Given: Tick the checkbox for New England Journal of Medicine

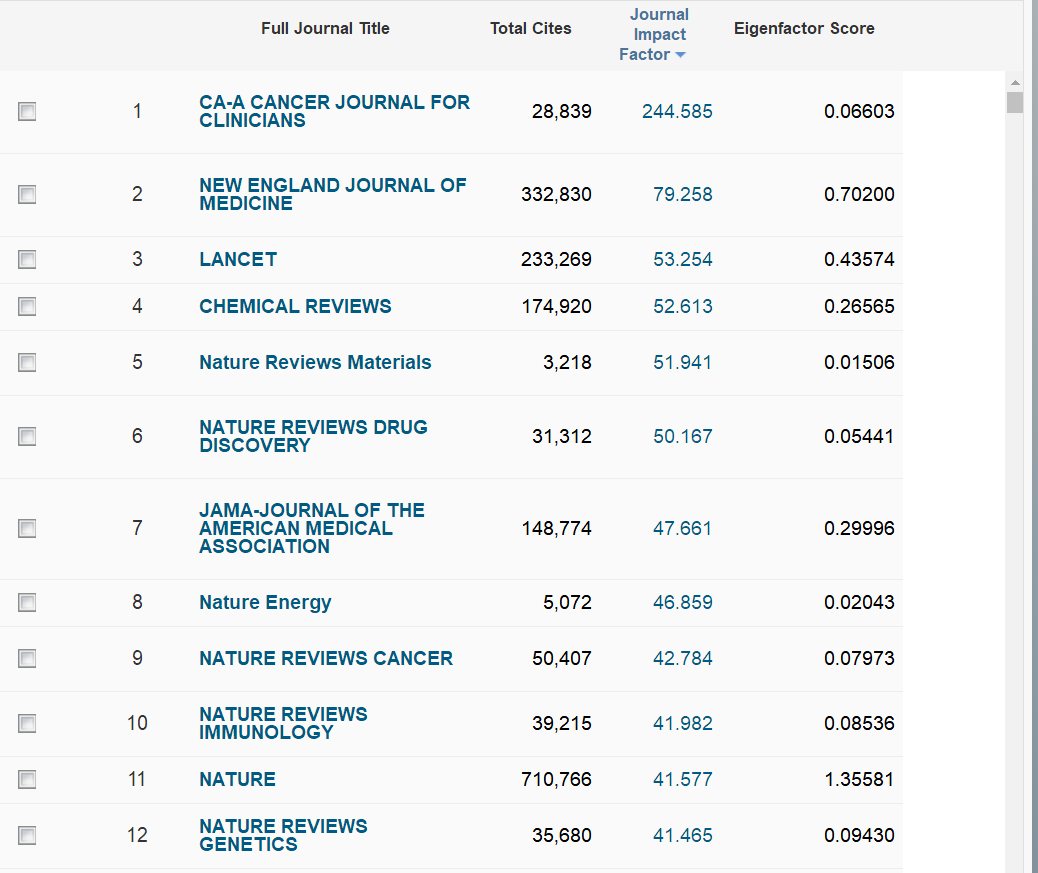Looking at the screenshot, I should pos(27,195).
